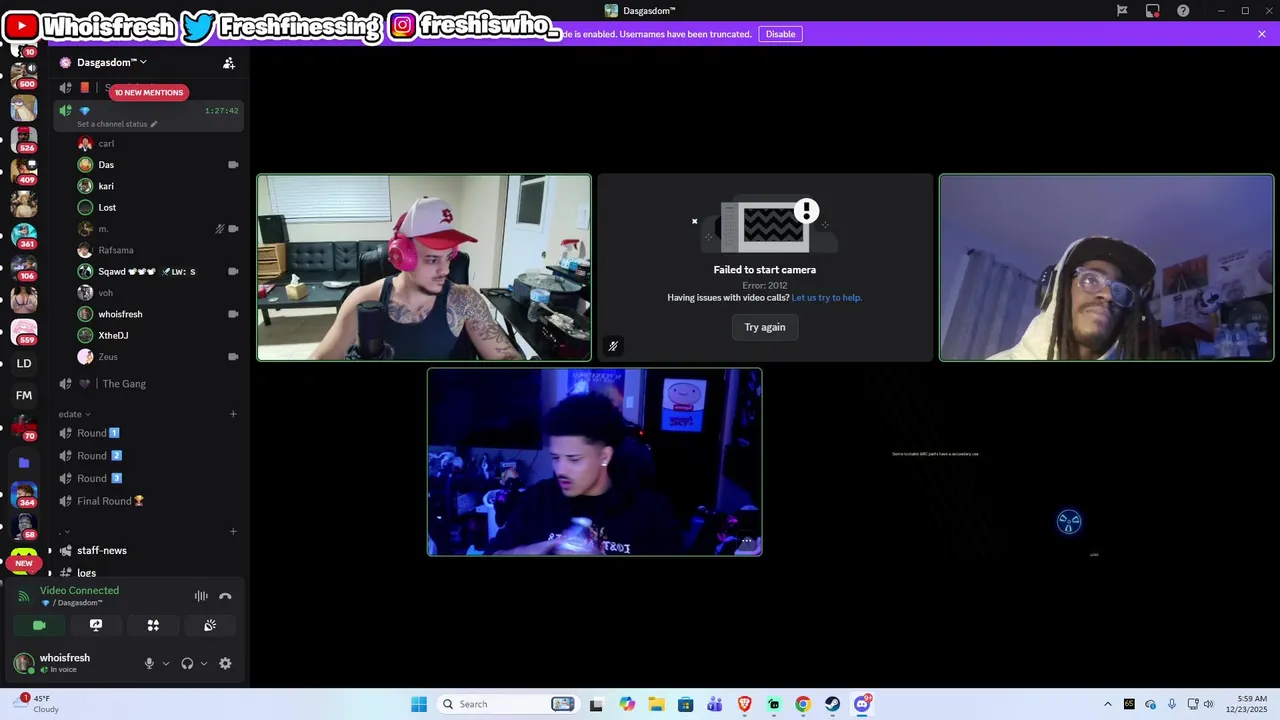
Task: Open the LD server in the server list
Action: (x=24, y=363)
